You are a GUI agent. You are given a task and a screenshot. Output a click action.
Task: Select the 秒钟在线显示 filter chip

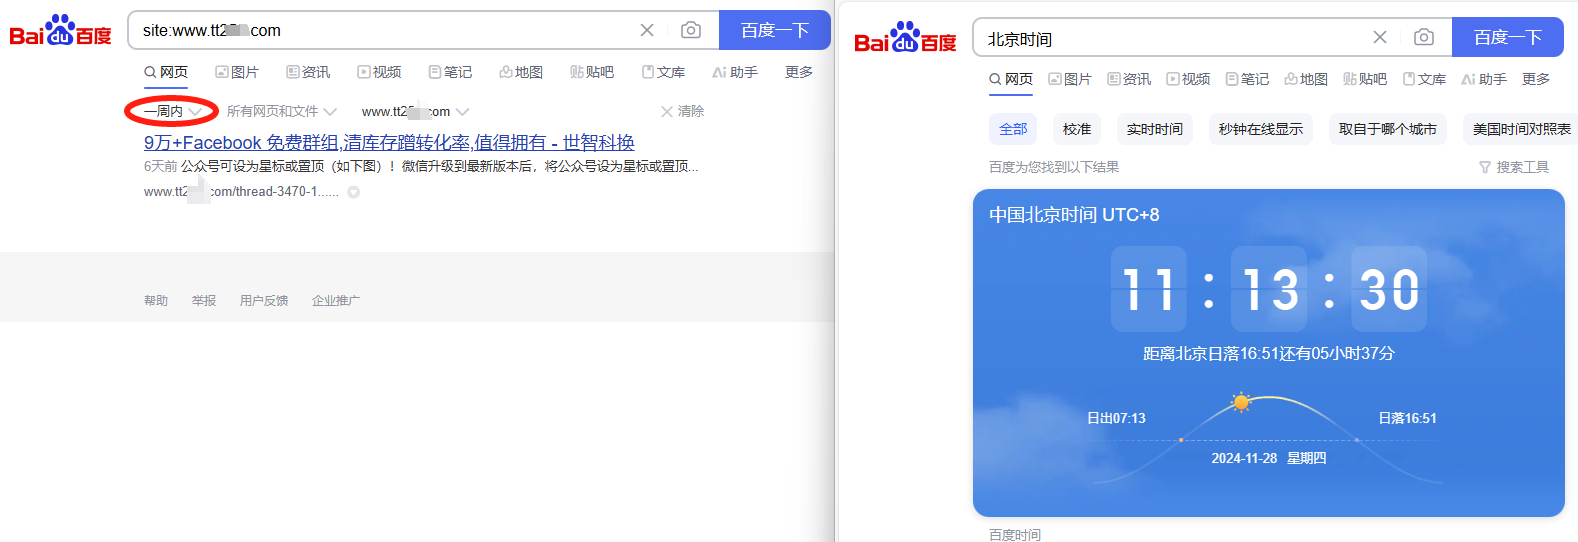point(1261,129)
